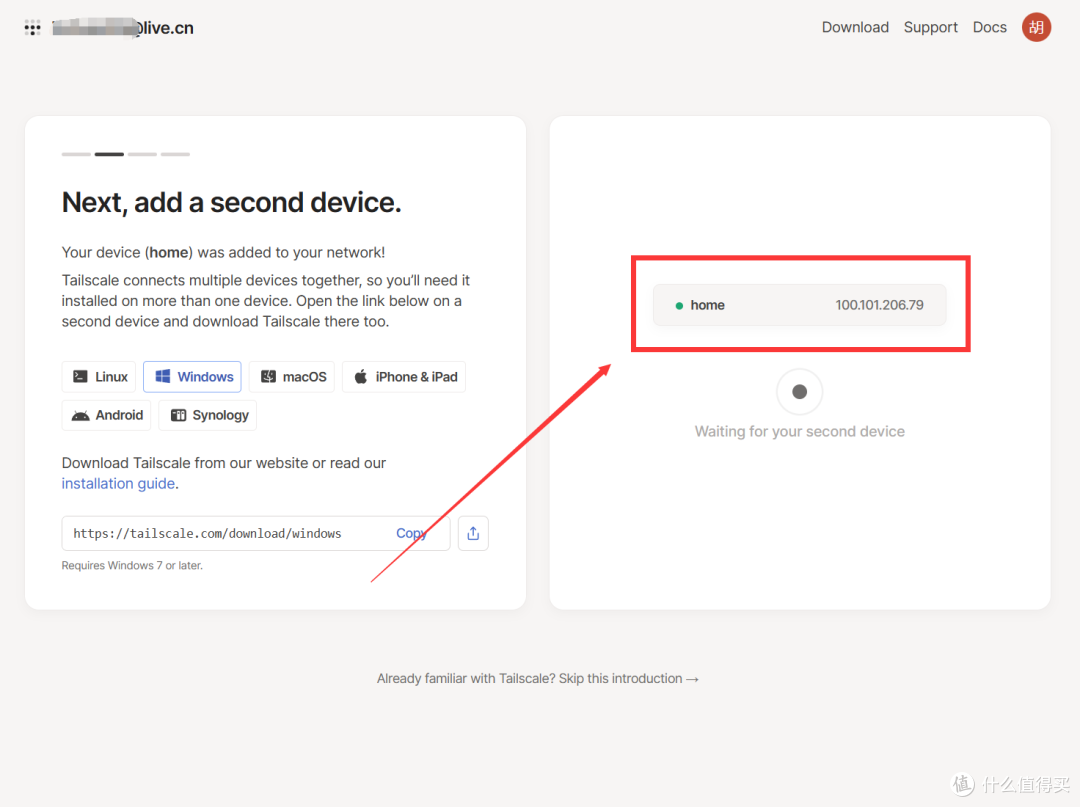Open the Download page in header
This screenshot has width=1080, height=807.
(855, 28)
